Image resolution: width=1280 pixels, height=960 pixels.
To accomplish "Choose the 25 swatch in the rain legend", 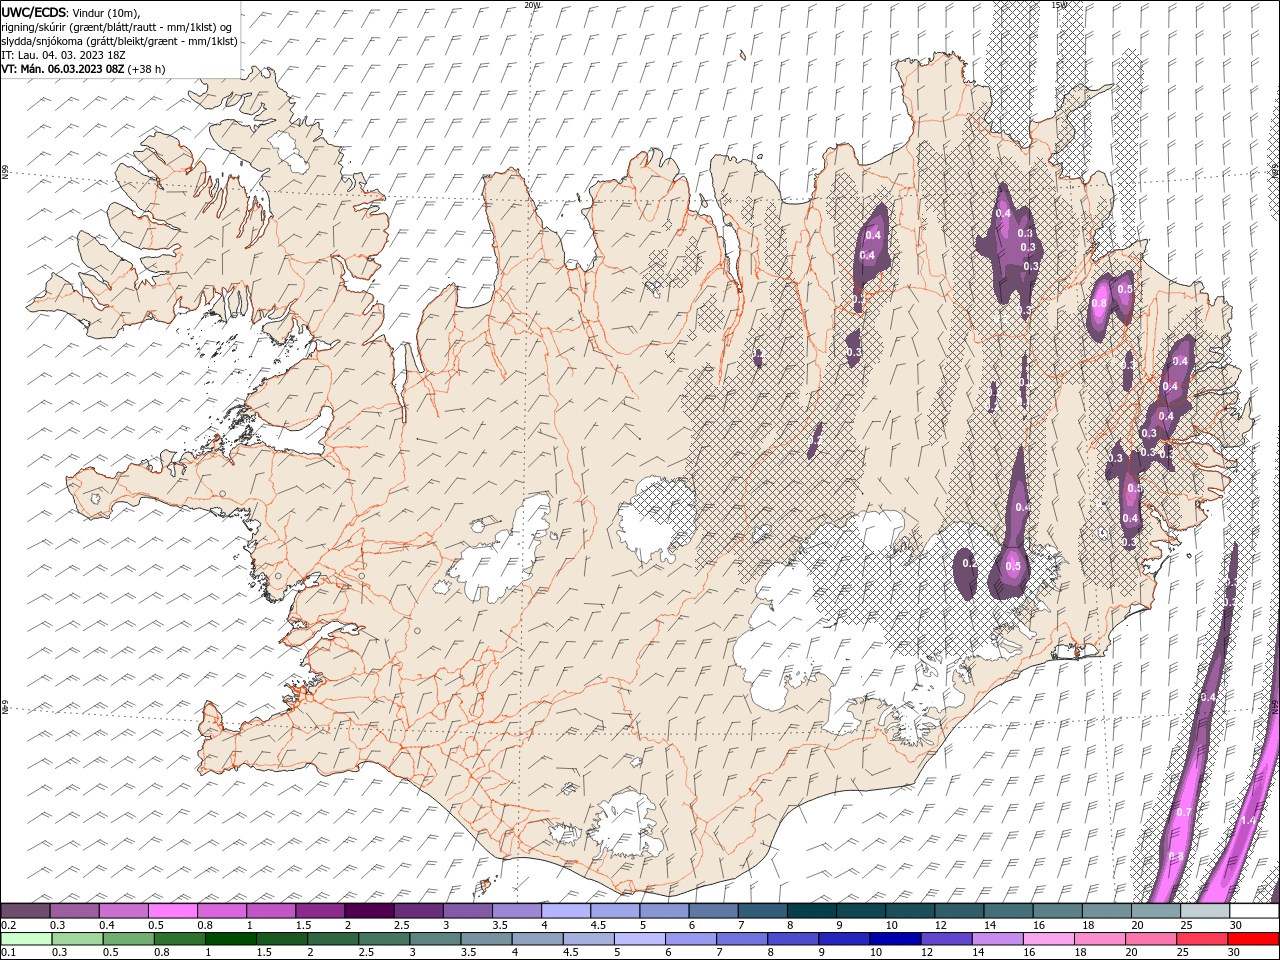I will [x=1202, y=939].
